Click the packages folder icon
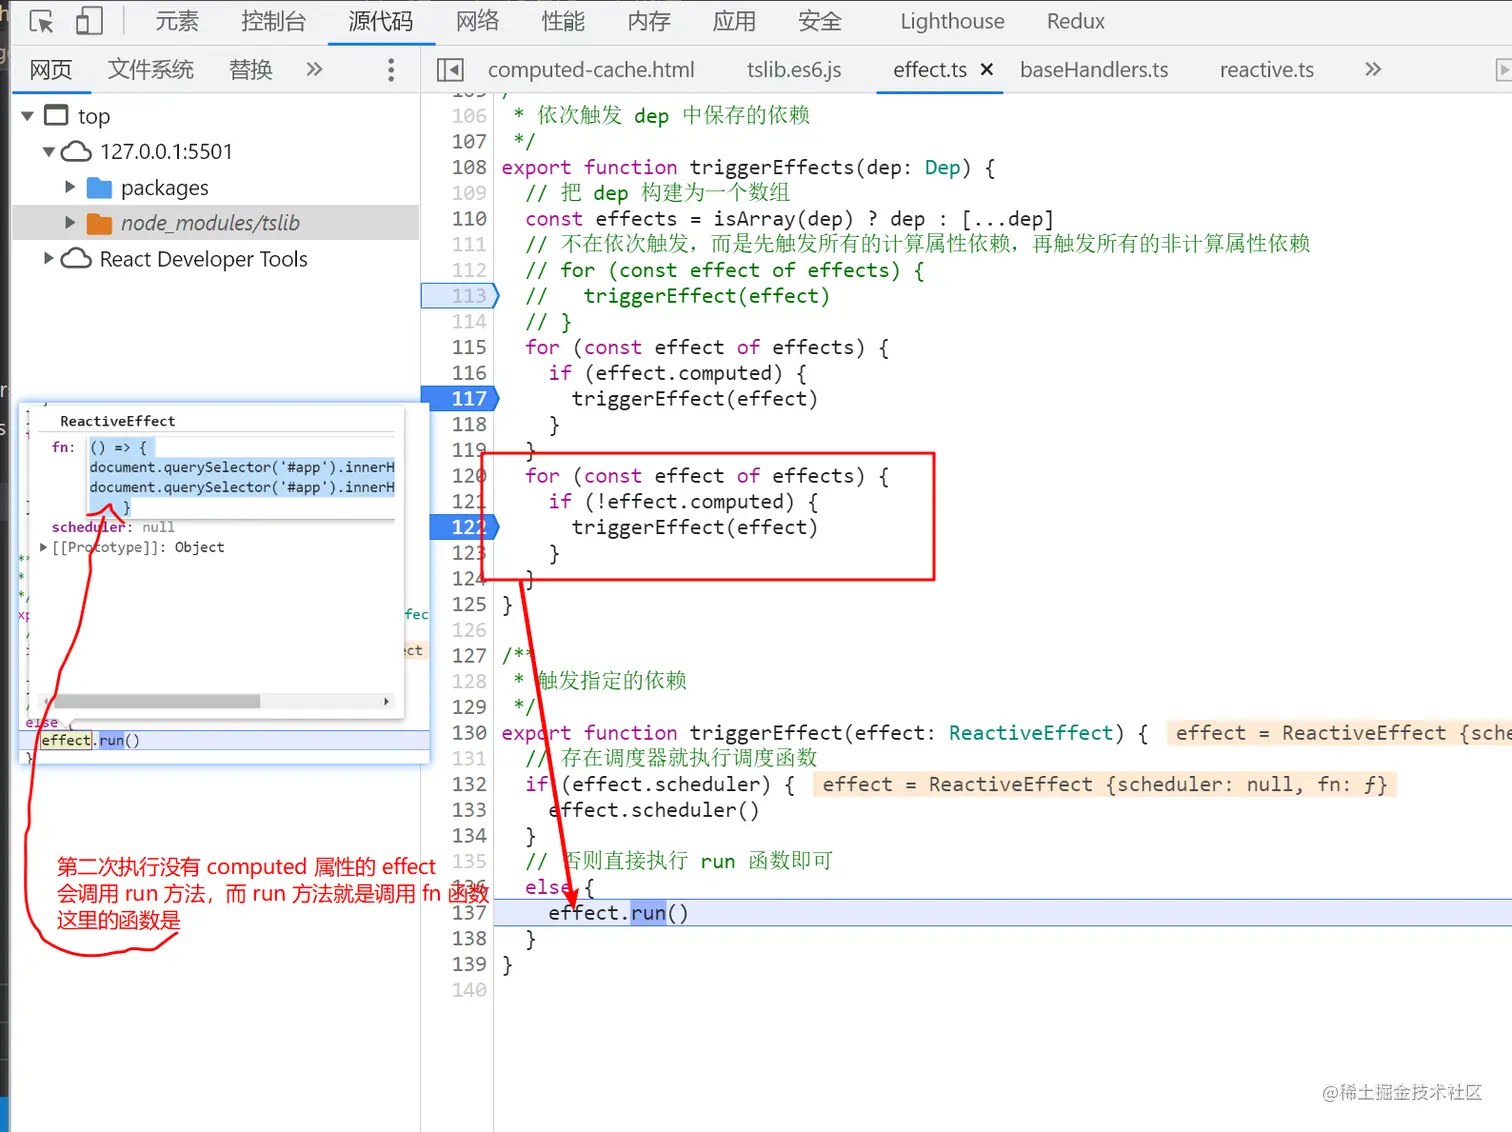This screenshot has height=1132, width=1512. tap(99, 188)
